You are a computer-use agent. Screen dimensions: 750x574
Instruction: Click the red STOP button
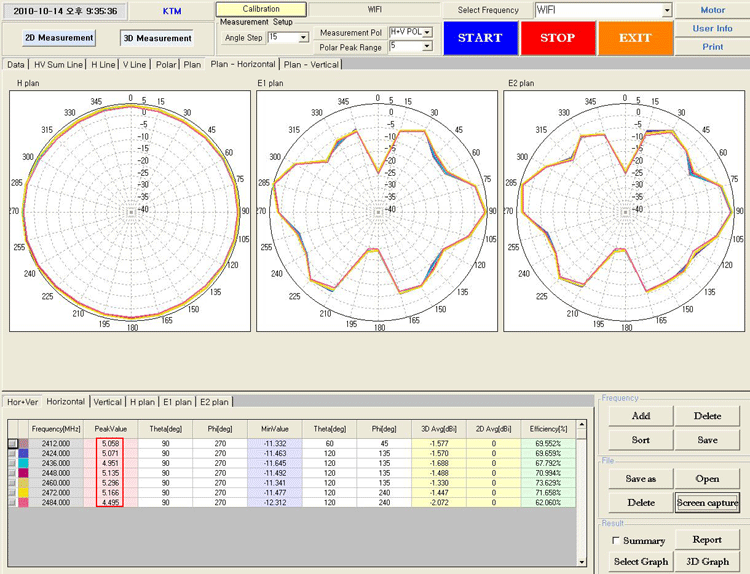coord(558,38)
